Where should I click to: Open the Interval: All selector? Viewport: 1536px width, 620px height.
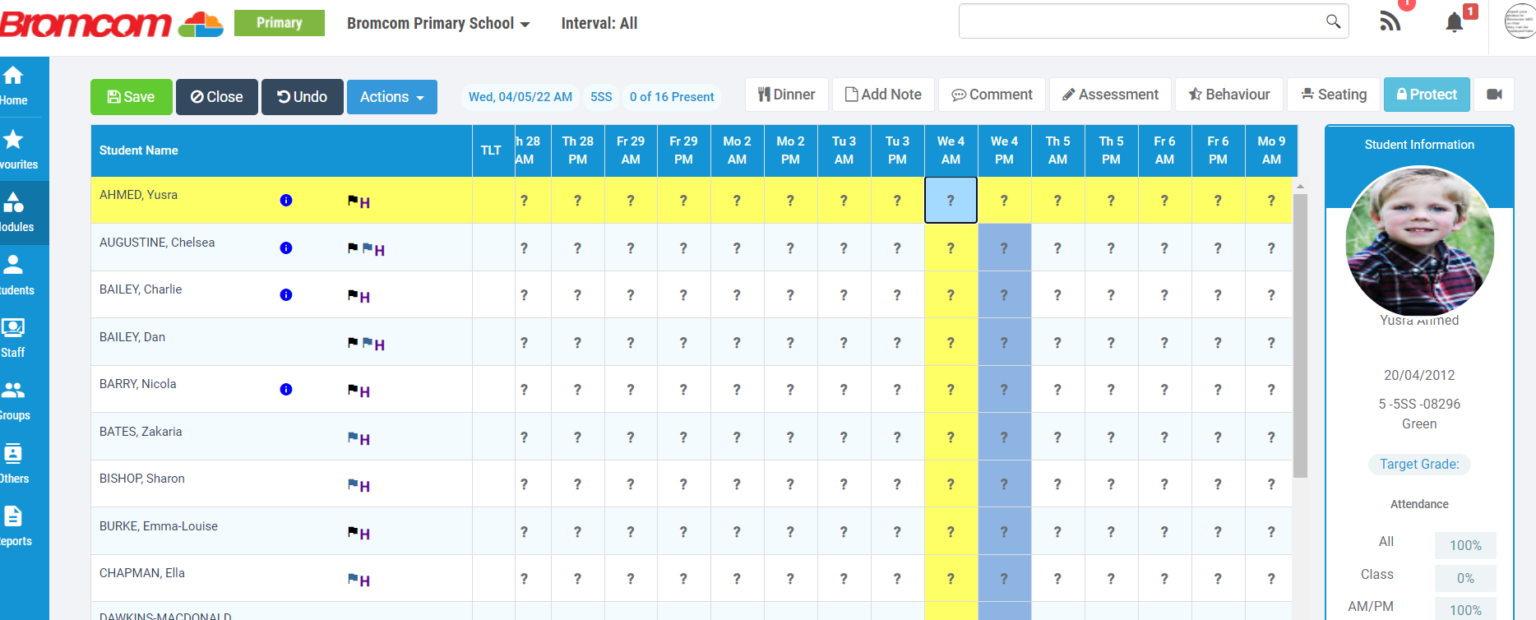599,23
